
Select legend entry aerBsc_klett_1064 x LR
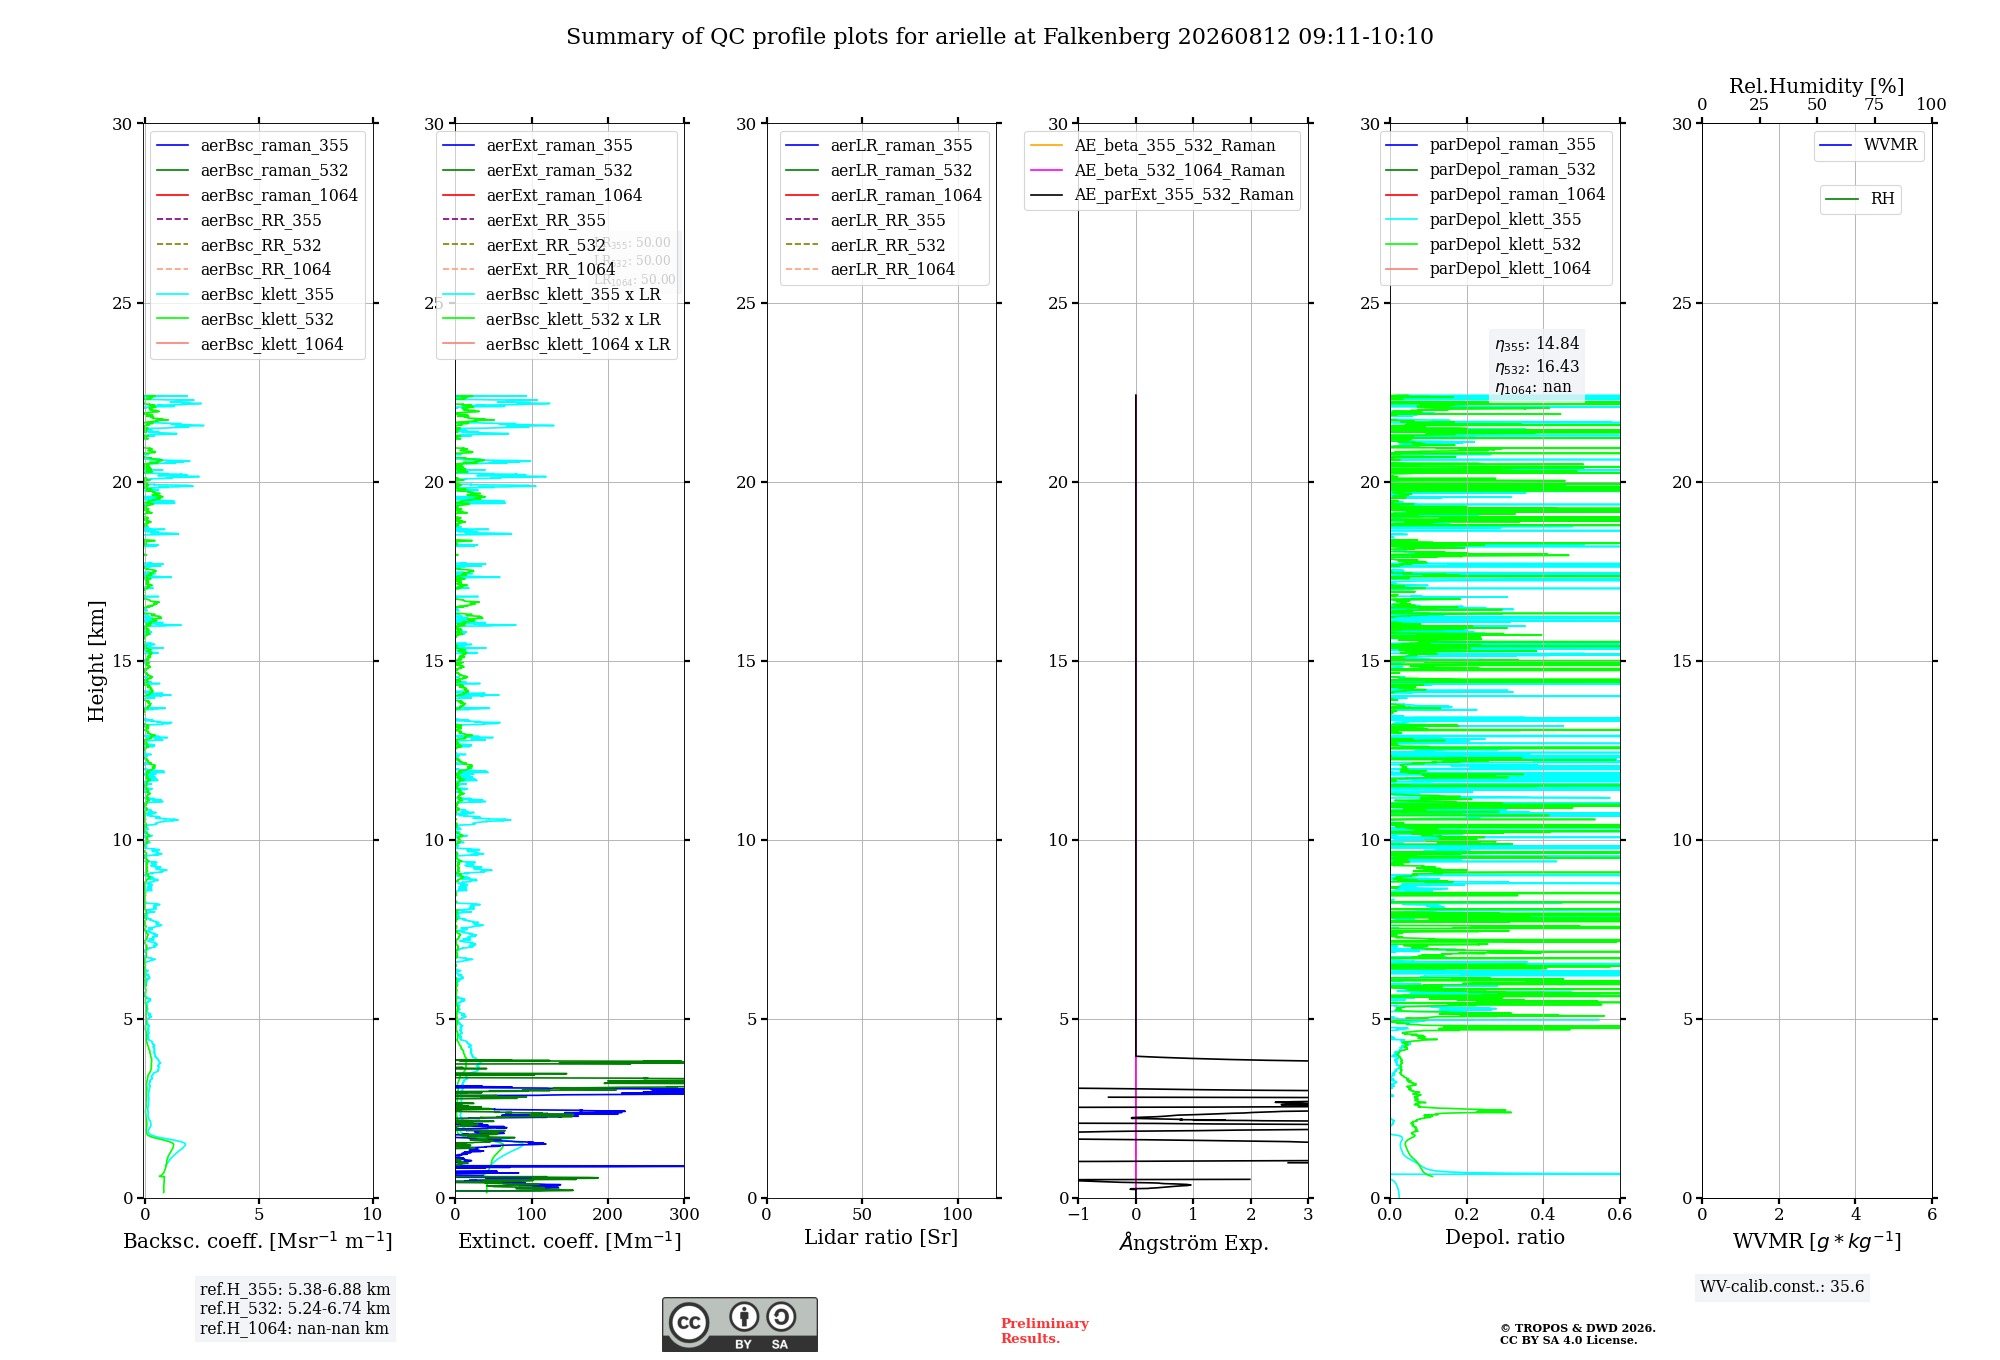[556, 345]
